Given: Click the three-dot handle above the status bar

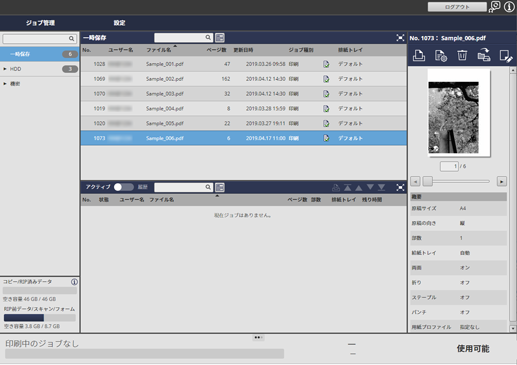Looking at the screenshot, I should point(258,338).
